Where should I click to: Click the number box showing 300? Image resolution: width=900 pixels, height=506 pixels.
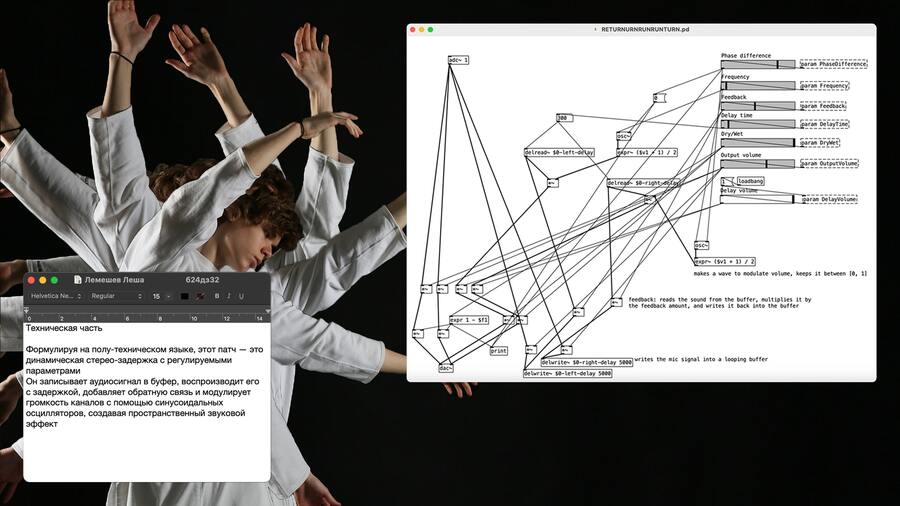pos(564,118)
